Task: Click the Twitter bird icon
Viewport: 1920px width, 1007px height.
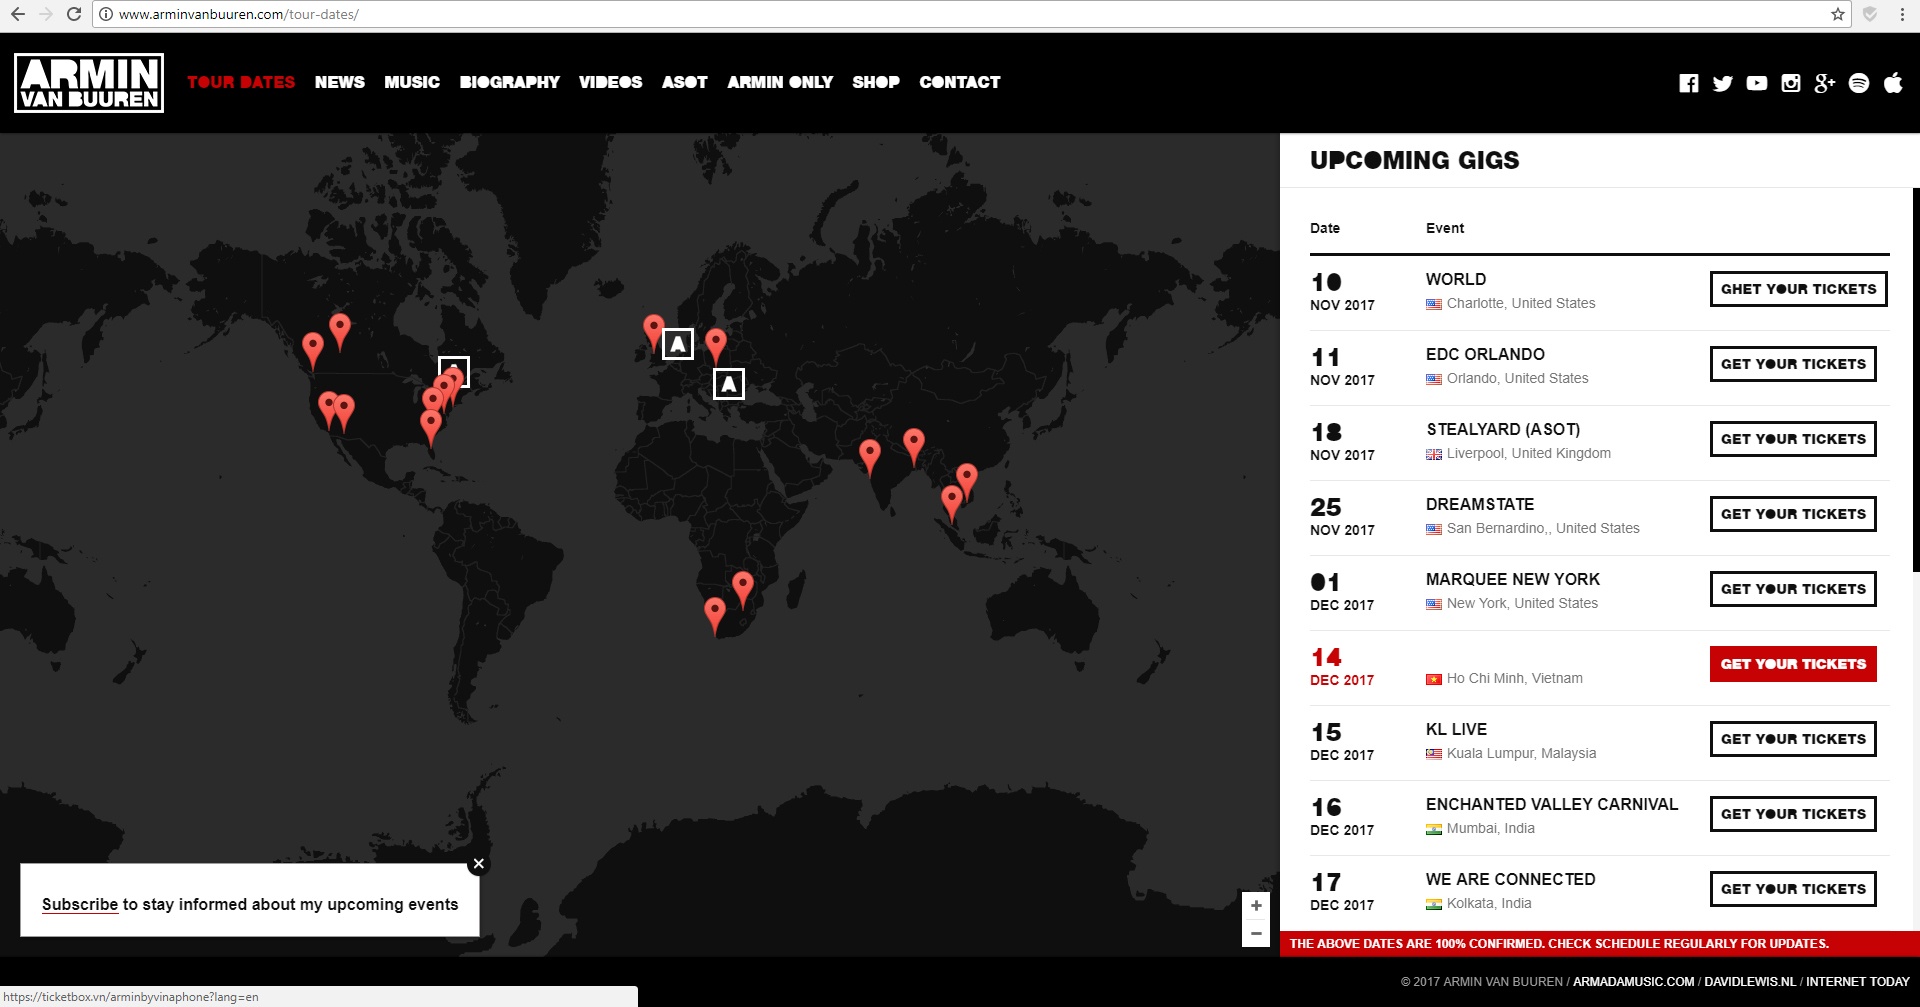Action: 1722,83
